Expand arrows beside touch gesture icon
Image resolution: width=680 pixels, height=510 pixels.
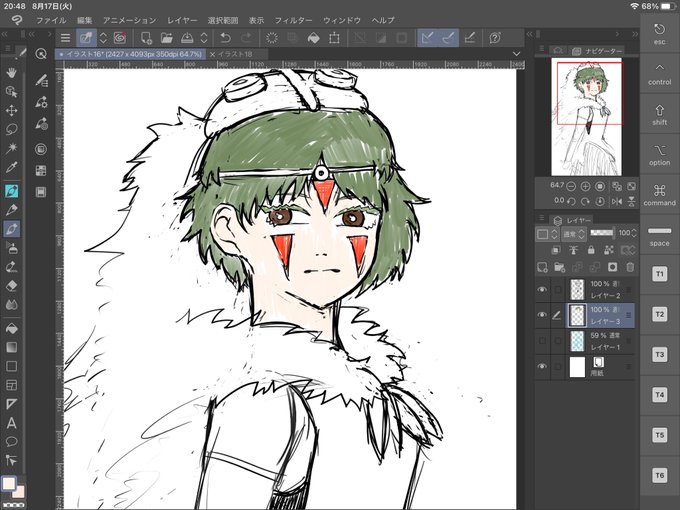coord(103,38)
